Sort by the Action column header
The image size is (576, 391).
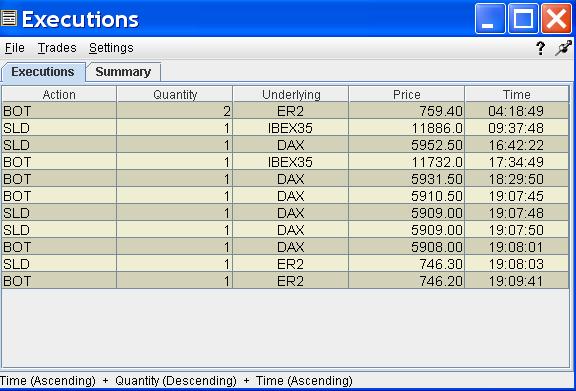pyautogui.click(x=59, y=94)
